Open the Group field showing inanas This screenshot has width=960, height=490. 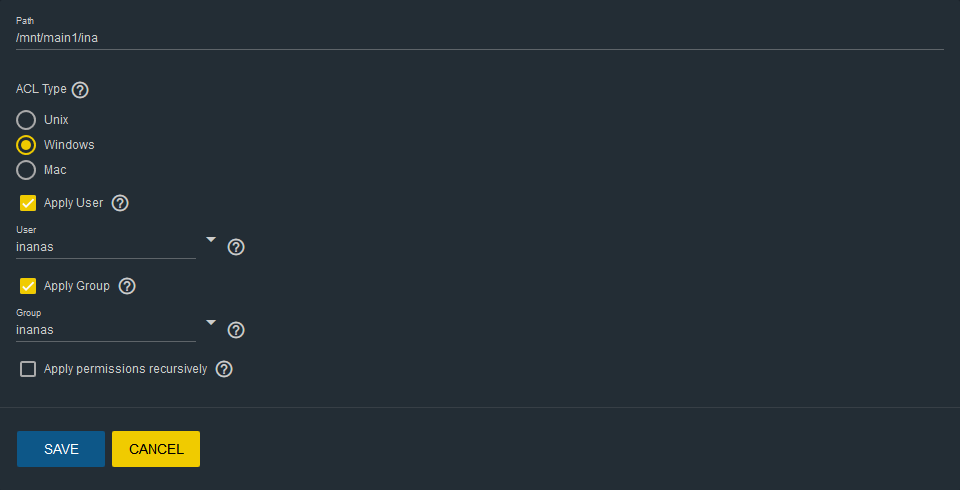click(106, 330)
